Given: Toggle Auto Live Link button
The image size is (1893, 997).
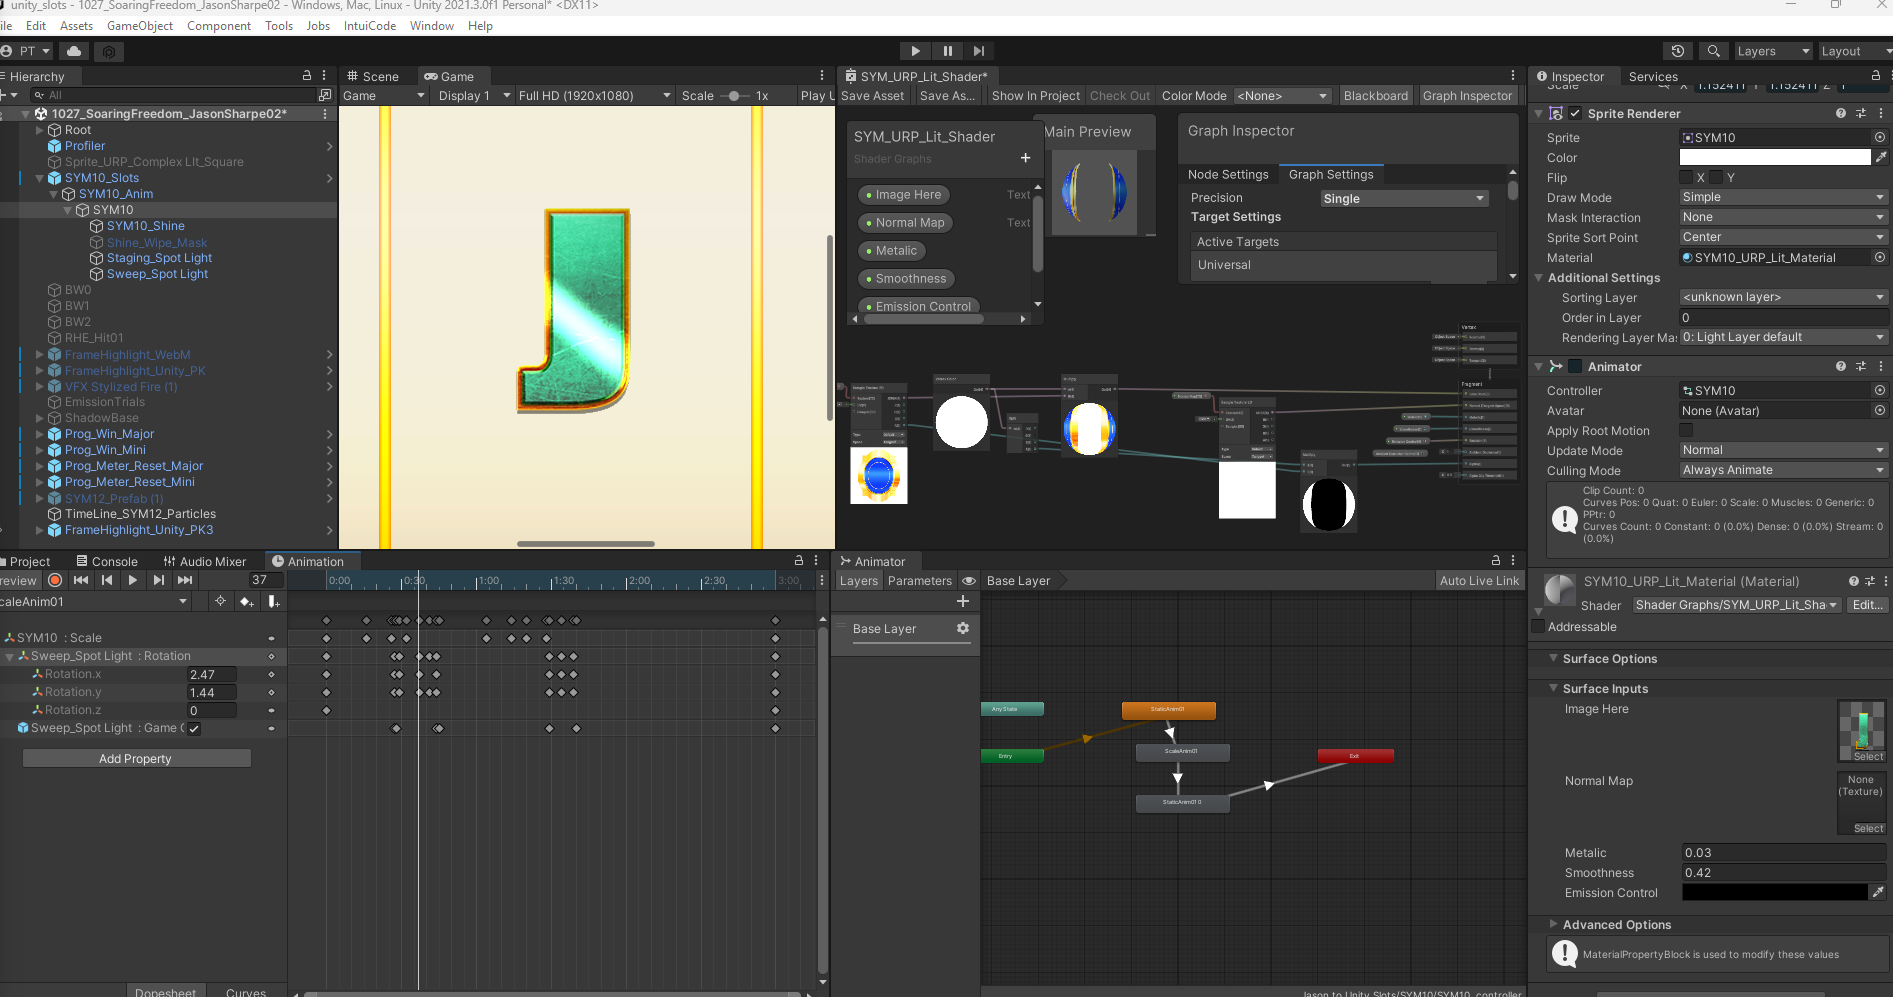Looking at the screenshot, I should (1479, 581).
